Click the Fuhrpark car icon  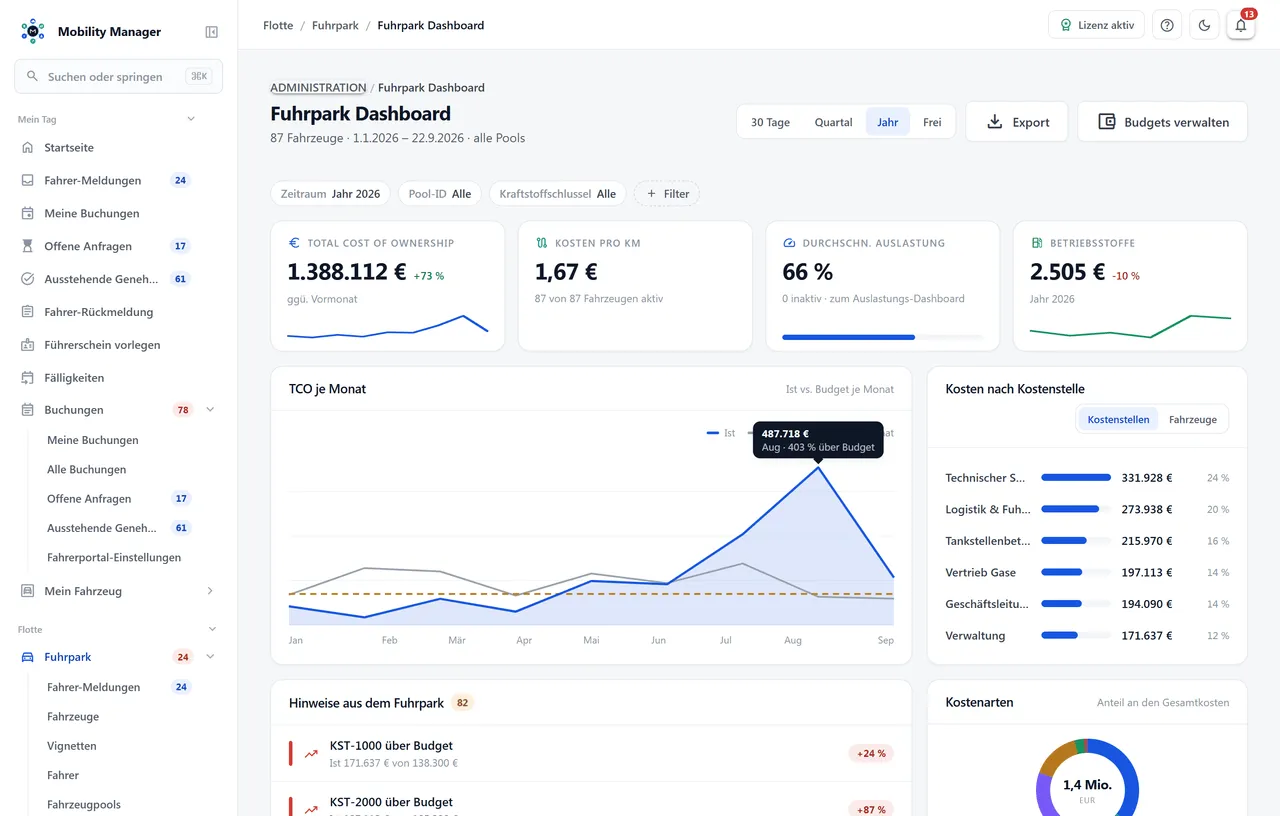(x=28, y=657)
